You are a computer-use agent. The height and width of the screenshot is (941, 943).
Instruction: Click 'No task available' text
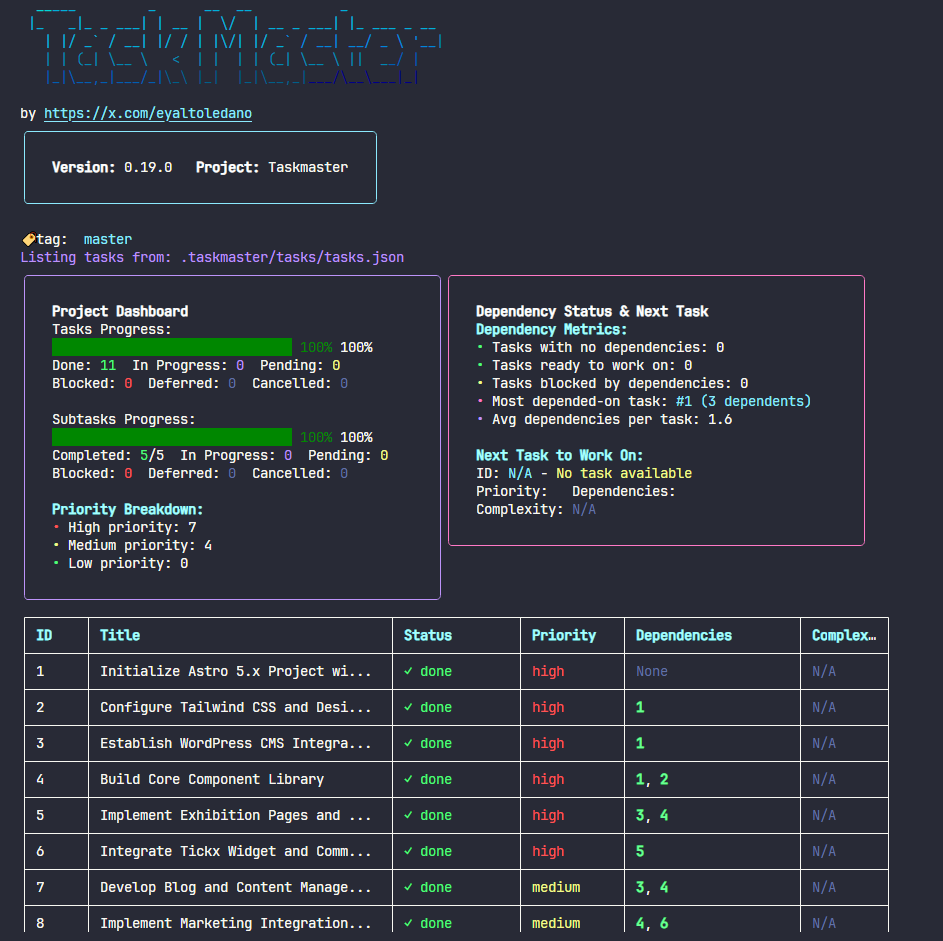(x=624, y=473)
